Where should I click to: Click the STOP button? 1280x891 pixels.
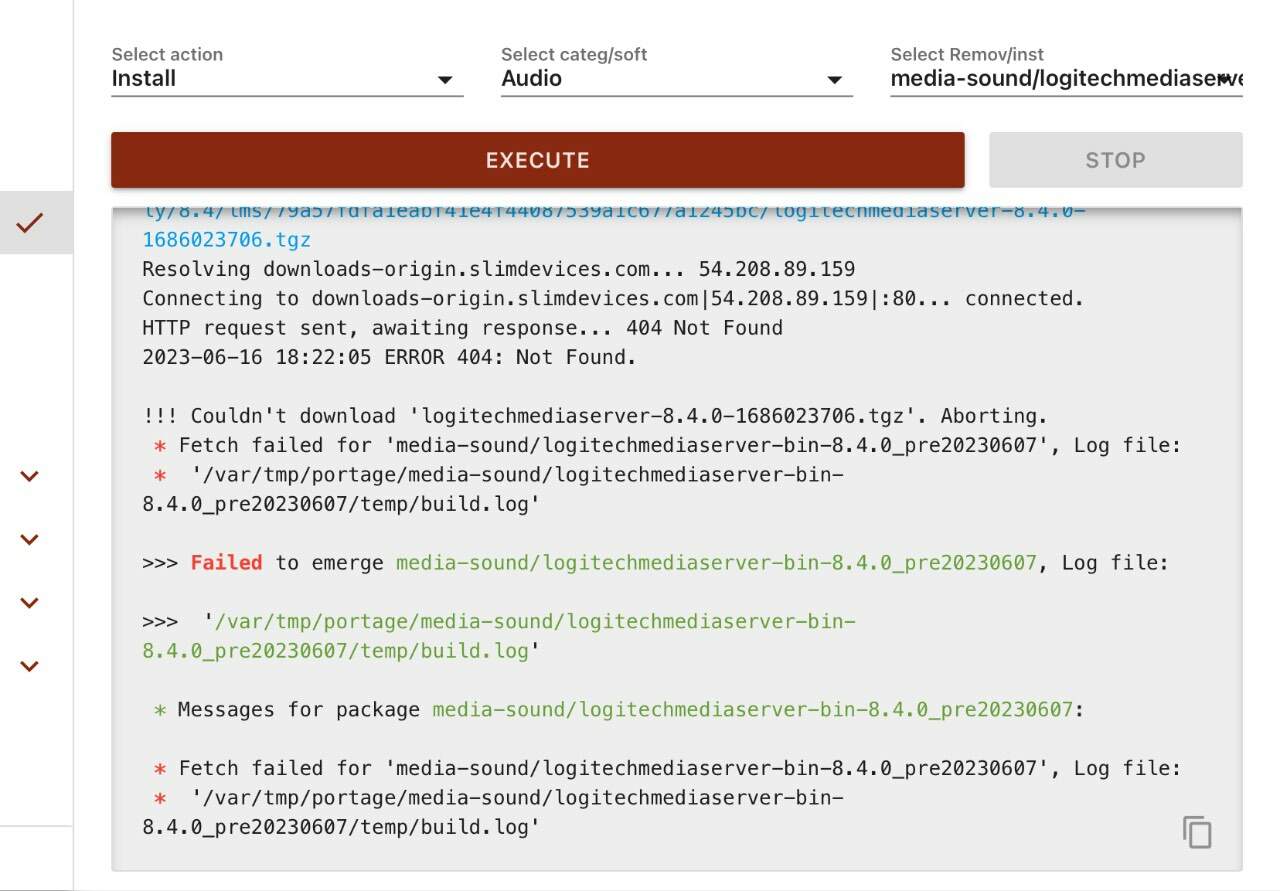coord(1116,160)
